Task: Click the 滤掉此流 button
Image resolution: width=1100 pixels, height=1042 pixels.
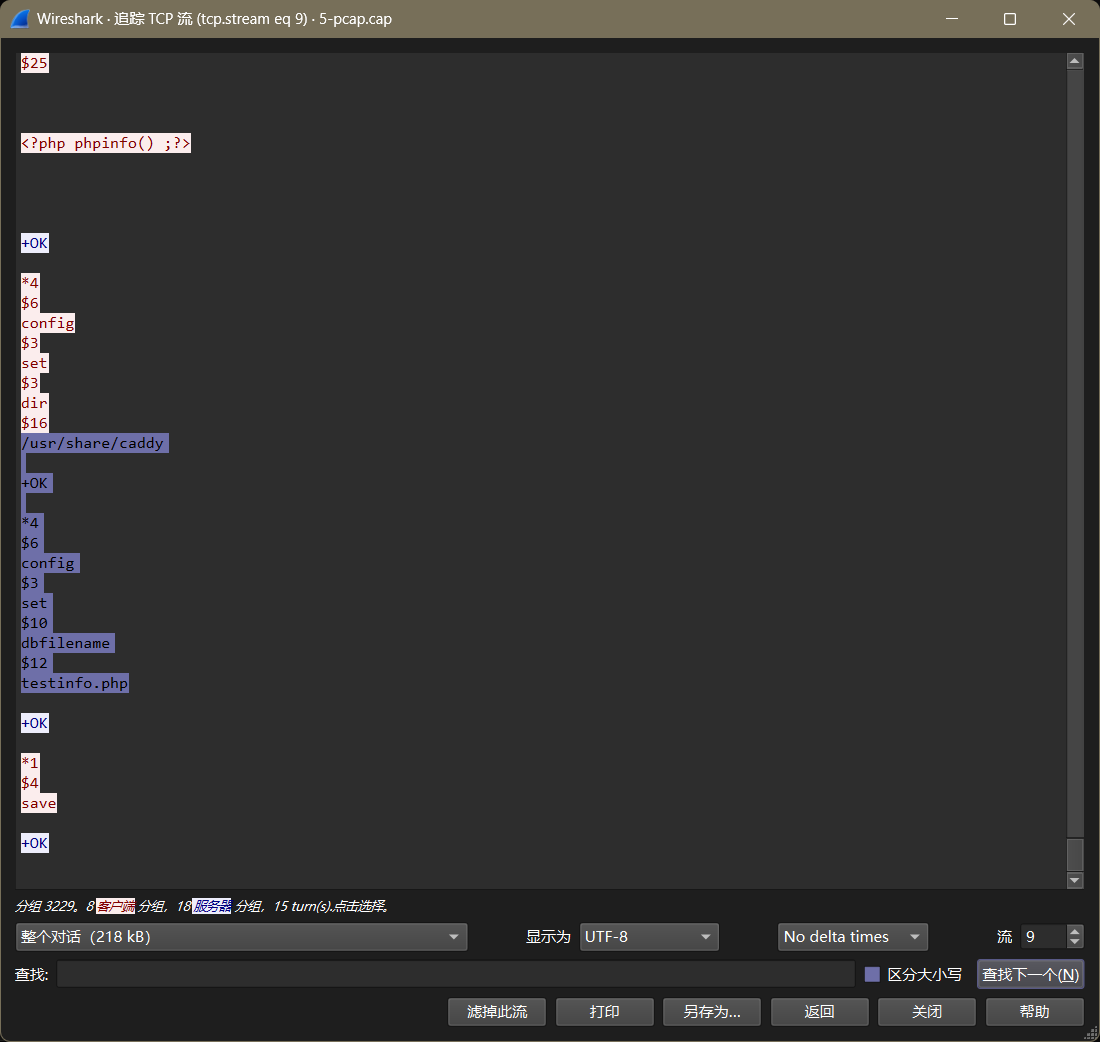Action: (497, 1011)
